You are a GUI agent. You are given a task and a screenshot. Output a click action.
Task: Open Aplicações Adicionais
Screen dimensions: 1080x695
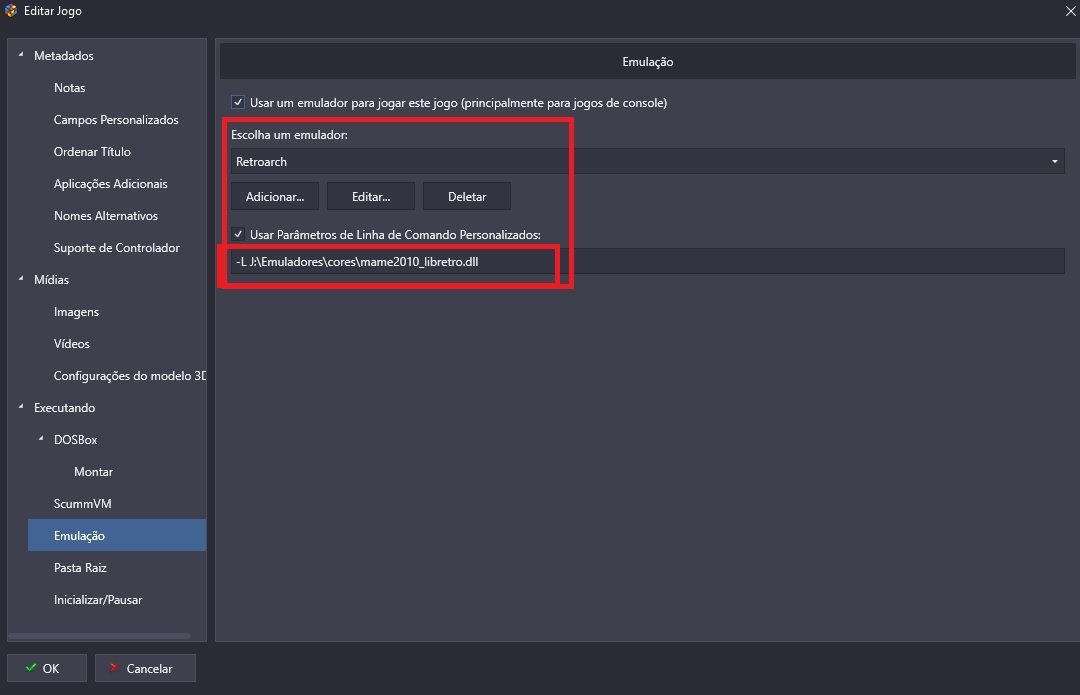tap(110, 184)
